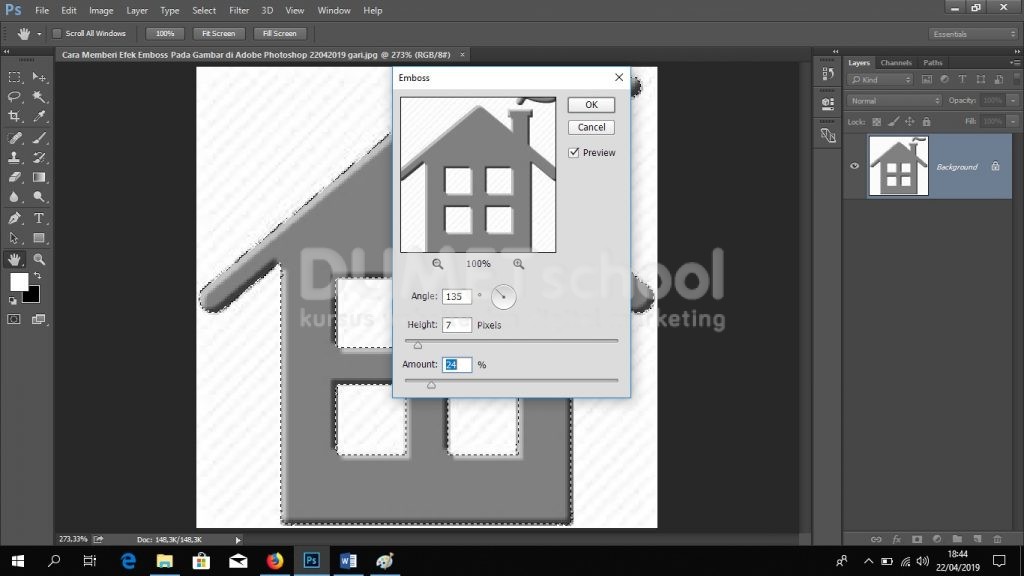The width and height of the screenshot is (1024, 576).
Task: Hide the Background layer visibility eye
Action: (x=854, y=166)
